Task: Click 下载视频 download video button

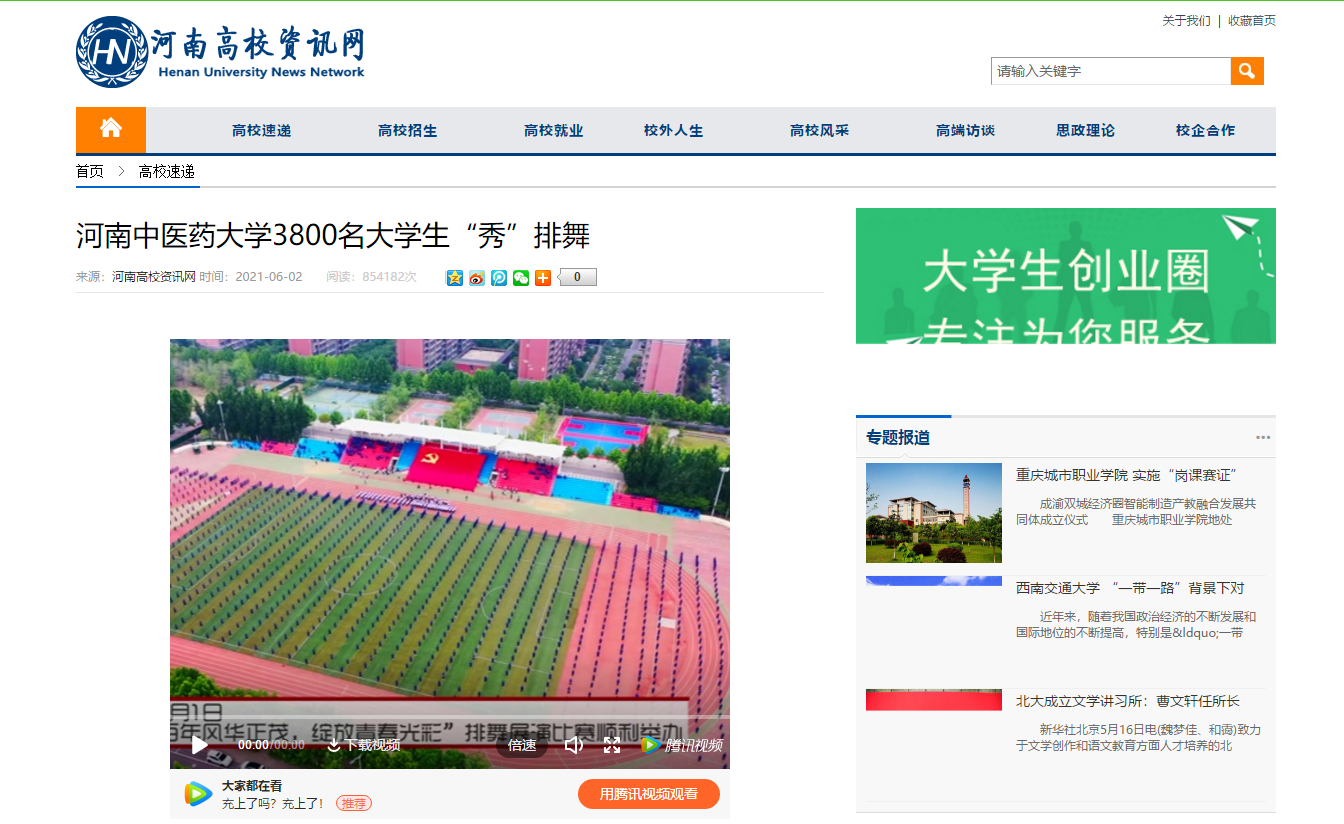Action: 364,745
